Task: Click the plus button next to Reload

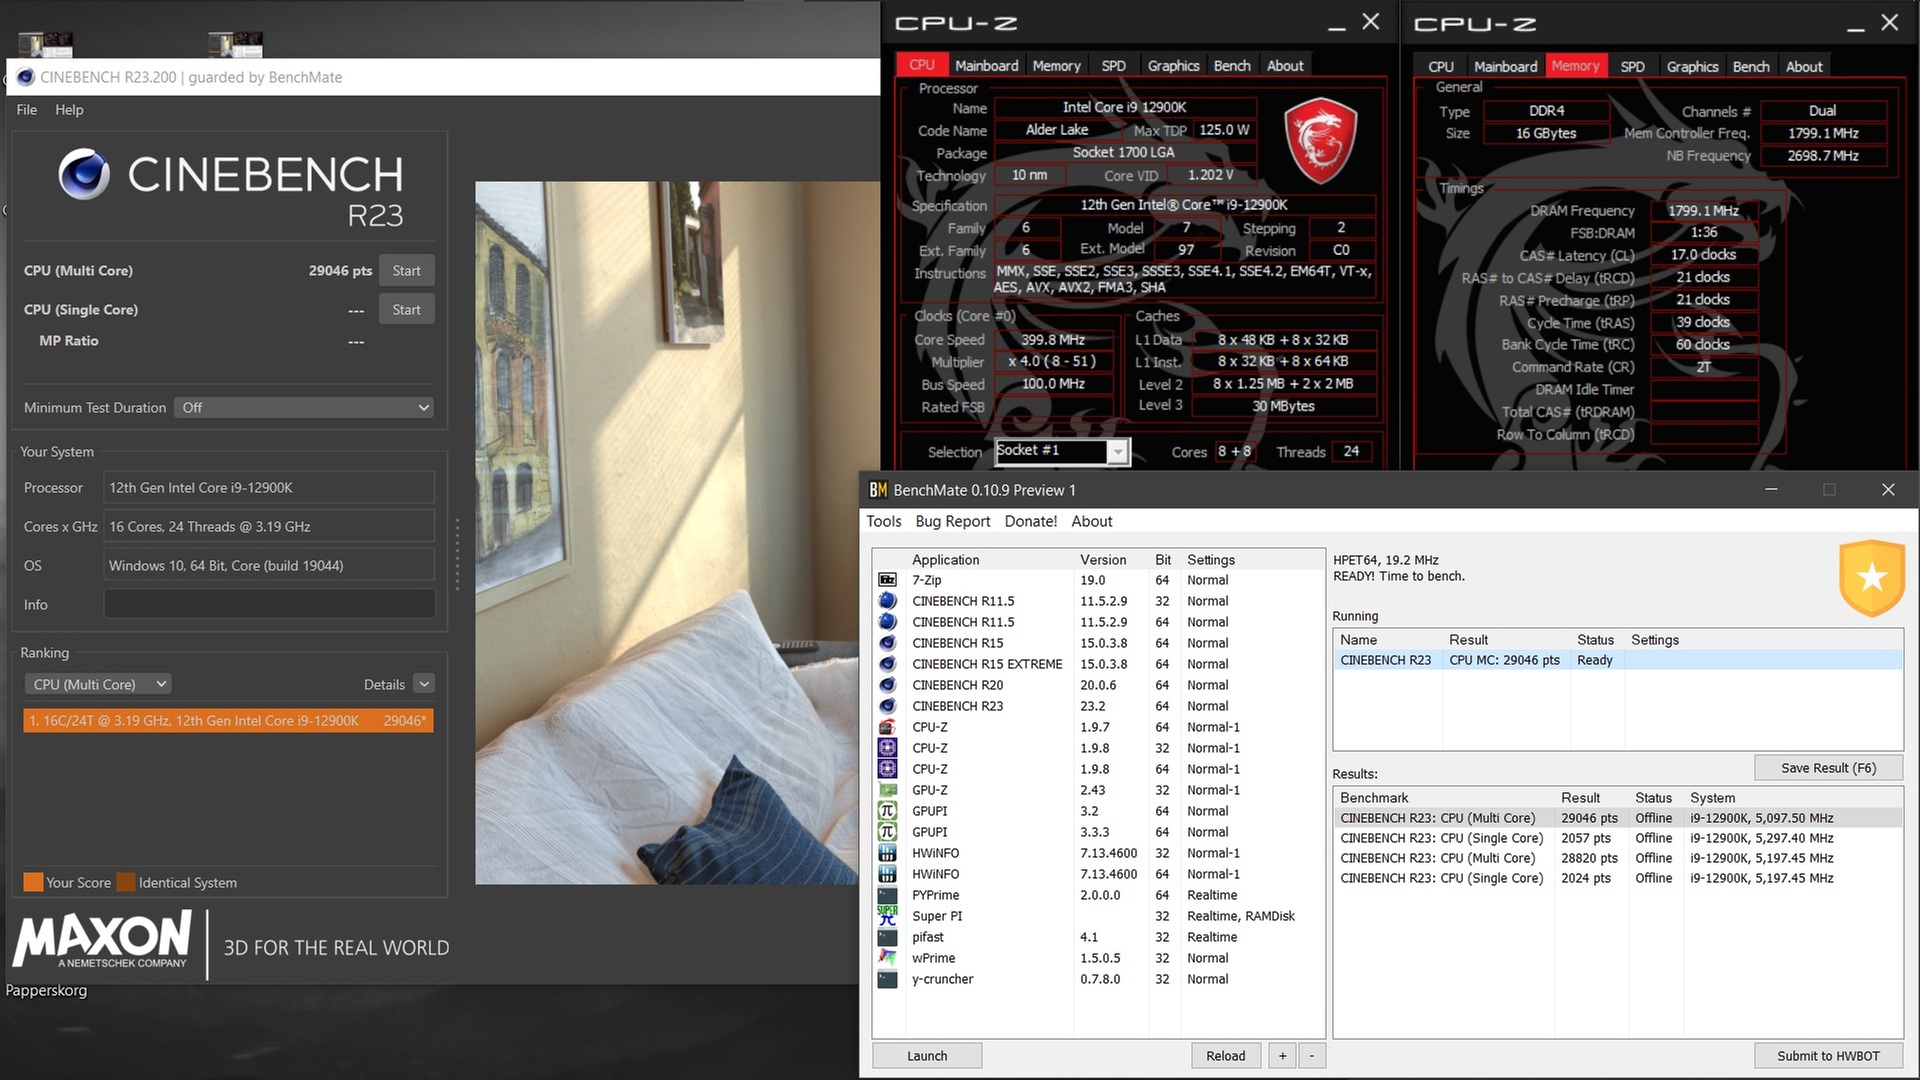Action: point(1282,1056)
